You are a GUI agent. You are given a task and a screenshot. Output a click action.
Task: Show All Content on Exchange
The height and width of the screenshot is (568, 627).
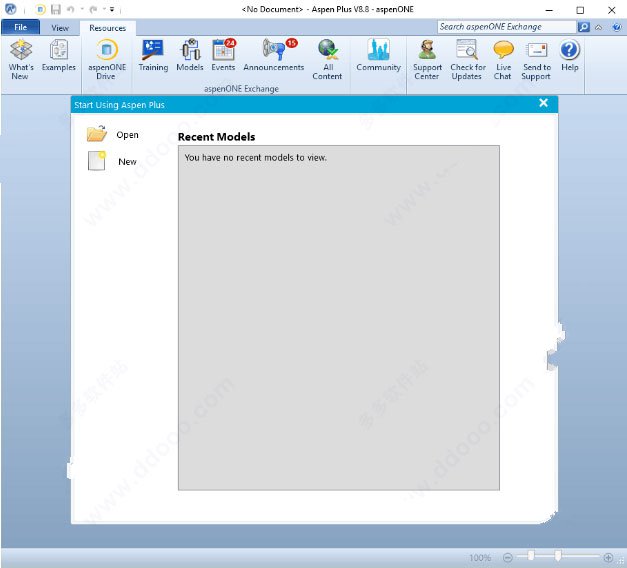[x=327, y=60]
